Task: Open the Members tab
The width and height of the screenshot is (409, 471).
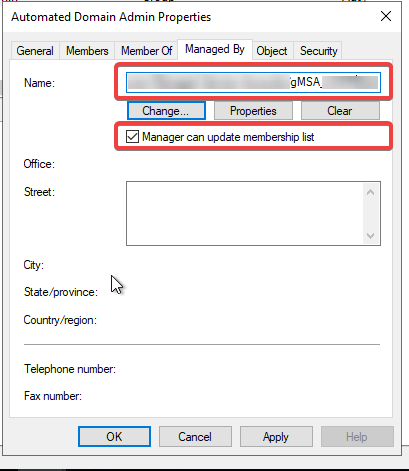Action: pos(87,51)
